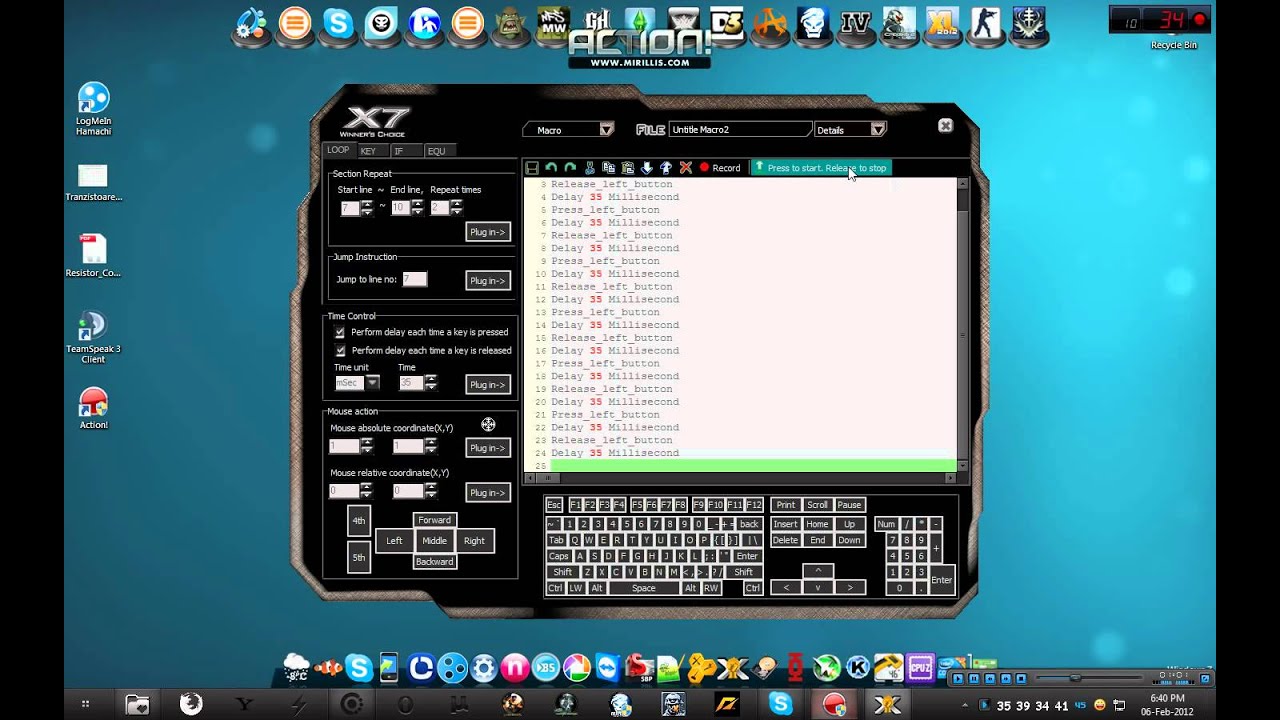Viewport: 1280px width, 720px height.
Task: Click the 5th mouse button key
Action: pyautogui.click(x=359, y=558)
